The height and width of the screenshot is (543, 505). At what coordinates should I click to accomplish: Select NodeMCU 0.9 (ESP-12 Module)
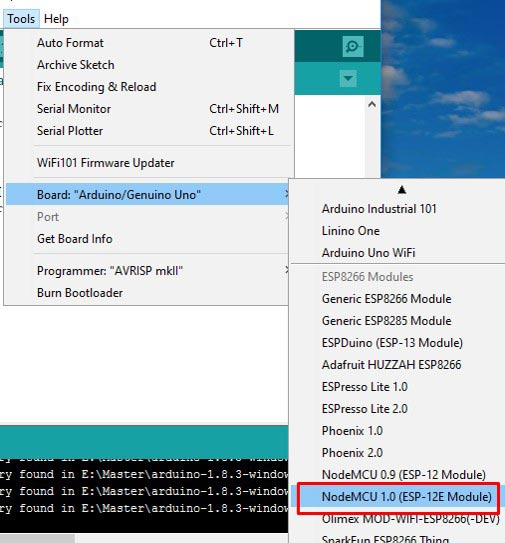click(398, 474)
